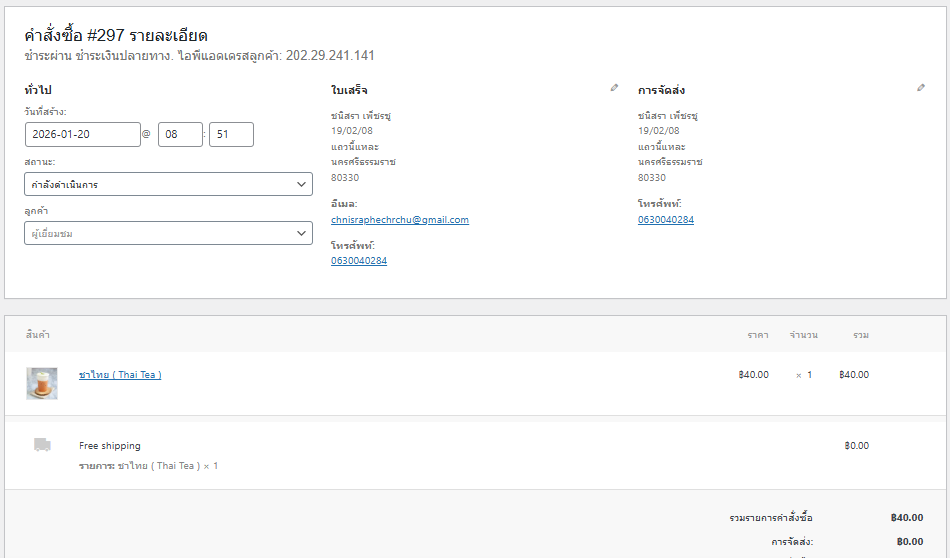The width and height of the screenshot is (950, 558).
Task: Expand the ลูกค้า customer dropdown
Action: (x=168, y=233)
